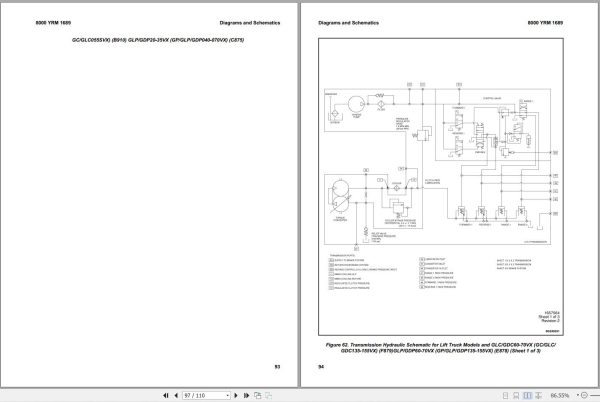600x402 pixels.
Task: Select continuous facing page layout
Action: (538, 395)
